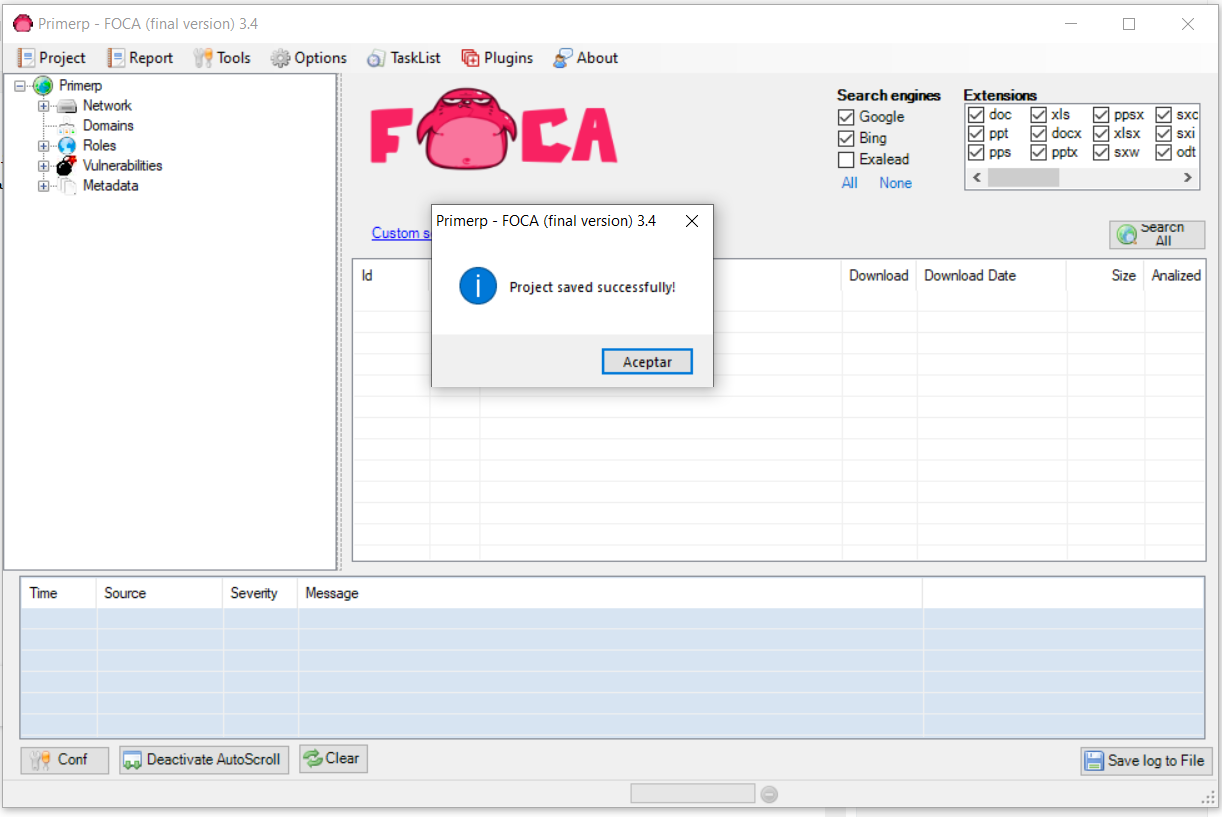
Task: Click the FOCA app icon in title bar
Action: pos(22,23)
